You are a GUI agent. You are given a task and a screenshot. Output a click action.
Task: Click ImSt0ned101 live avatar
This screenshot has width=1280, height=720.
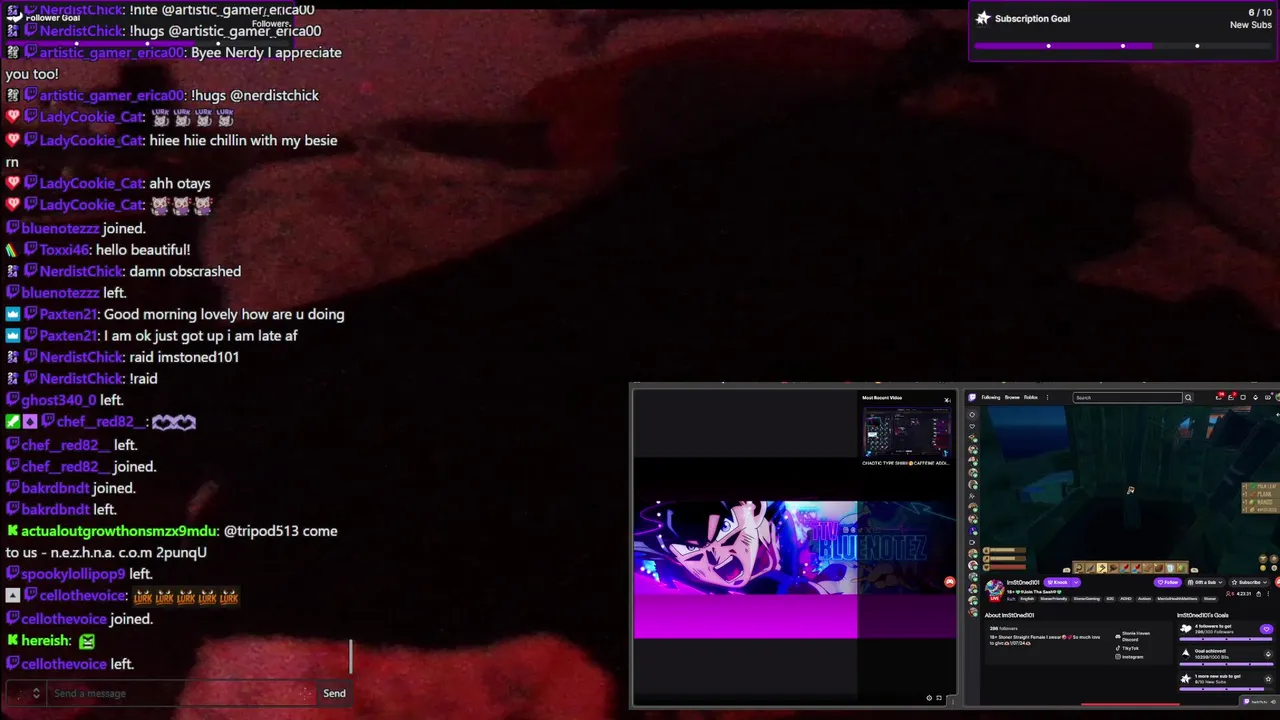pos(994,589)
